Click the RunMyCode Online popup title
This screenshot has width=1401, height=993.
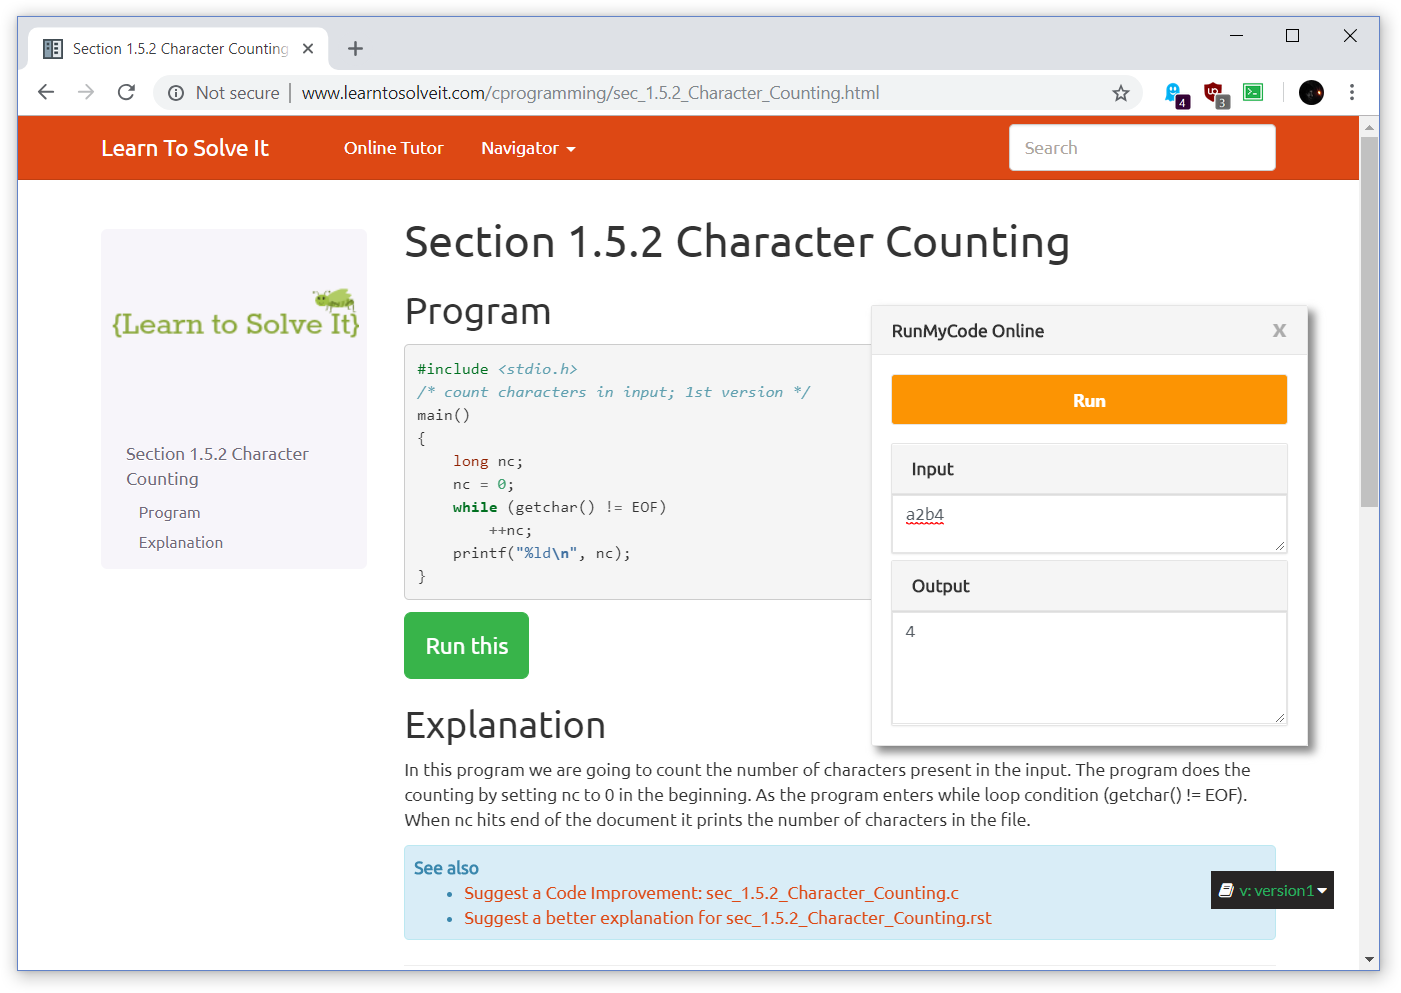pos(967,331)
